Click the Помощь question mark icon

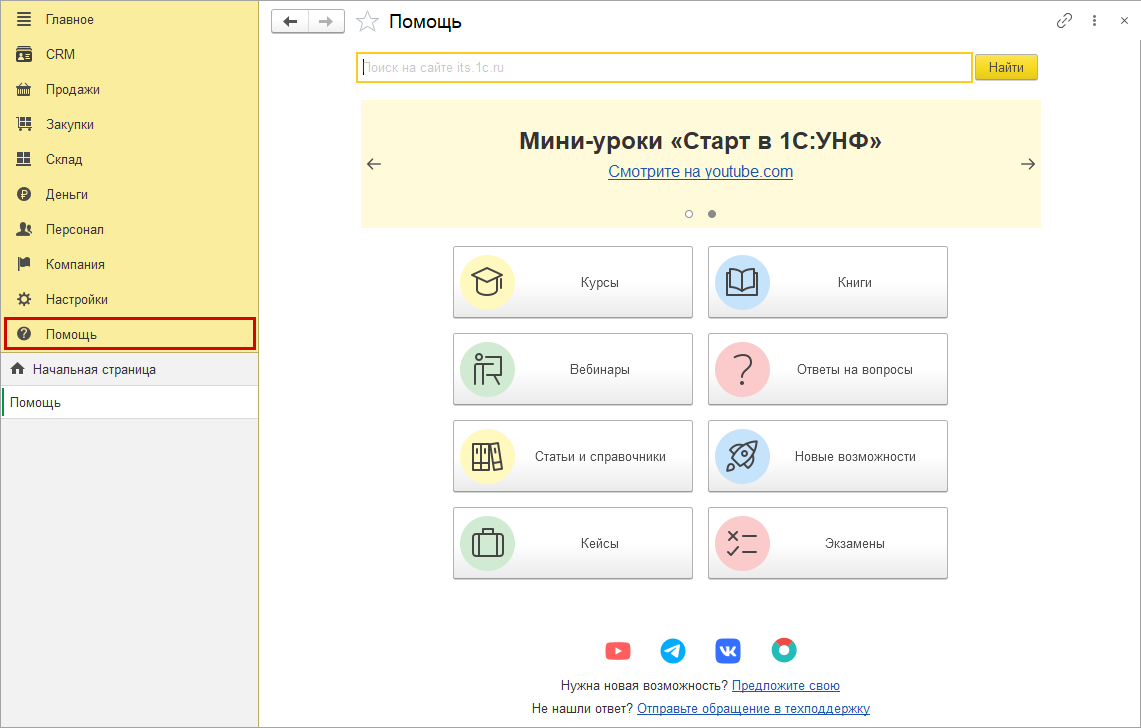point(24,333)
